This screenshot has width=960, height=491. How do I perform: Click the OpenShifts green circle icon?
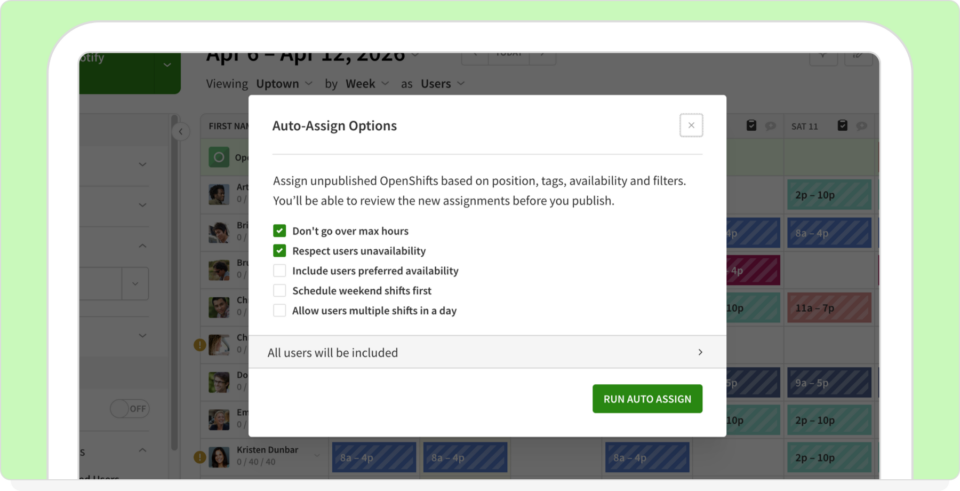click(219, 157)
